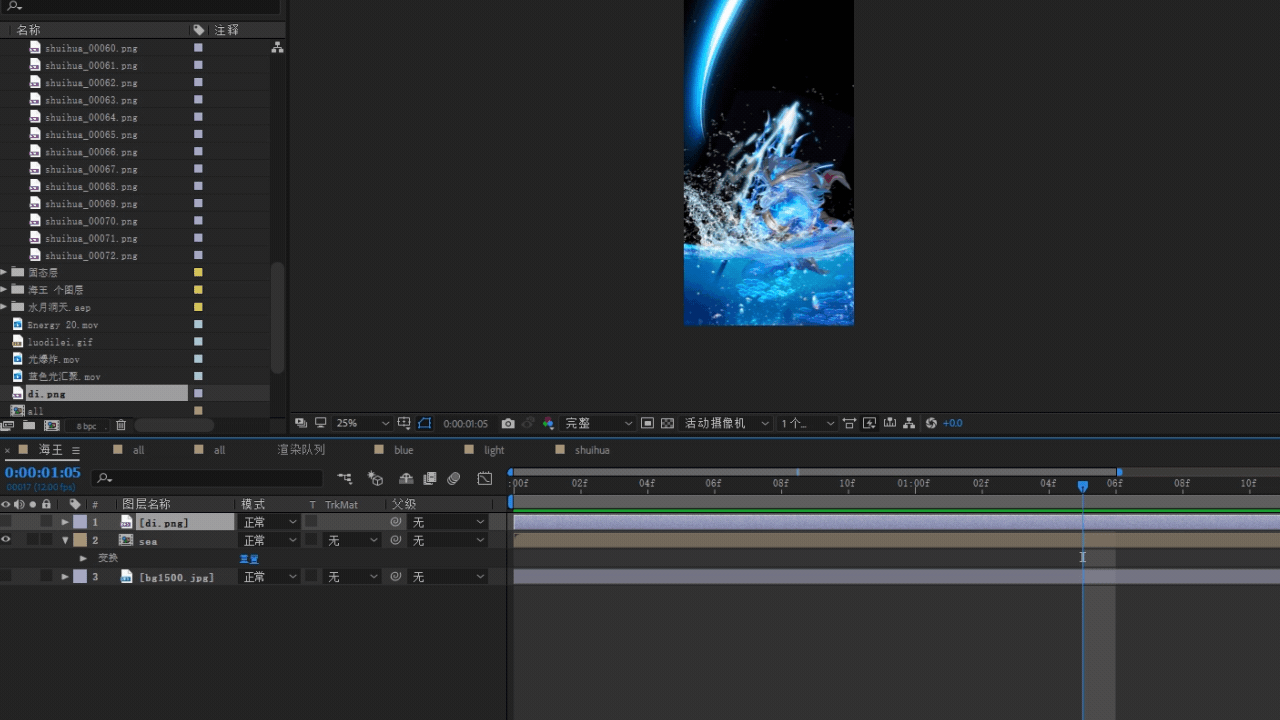Show the di.png layer via its eye box

click(x=6, y=522)
